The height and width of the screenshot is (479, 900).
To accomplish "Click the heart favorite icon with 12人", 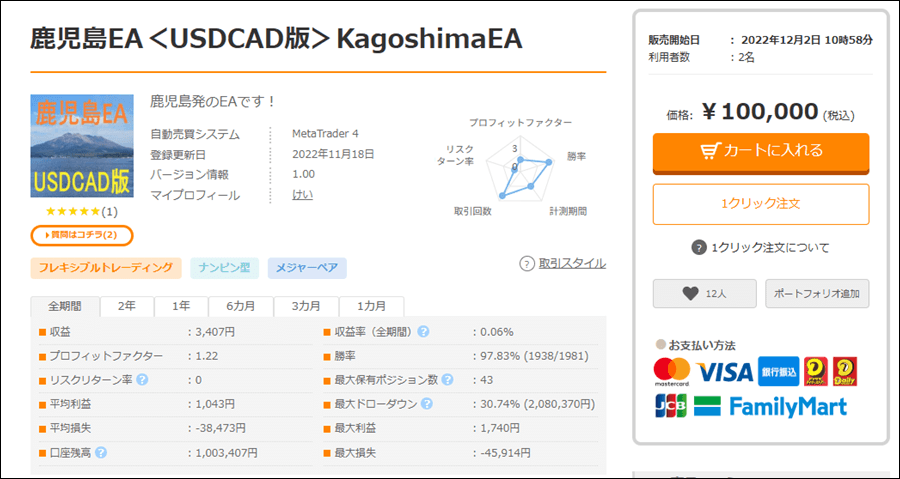I will (x=690, y=294).
